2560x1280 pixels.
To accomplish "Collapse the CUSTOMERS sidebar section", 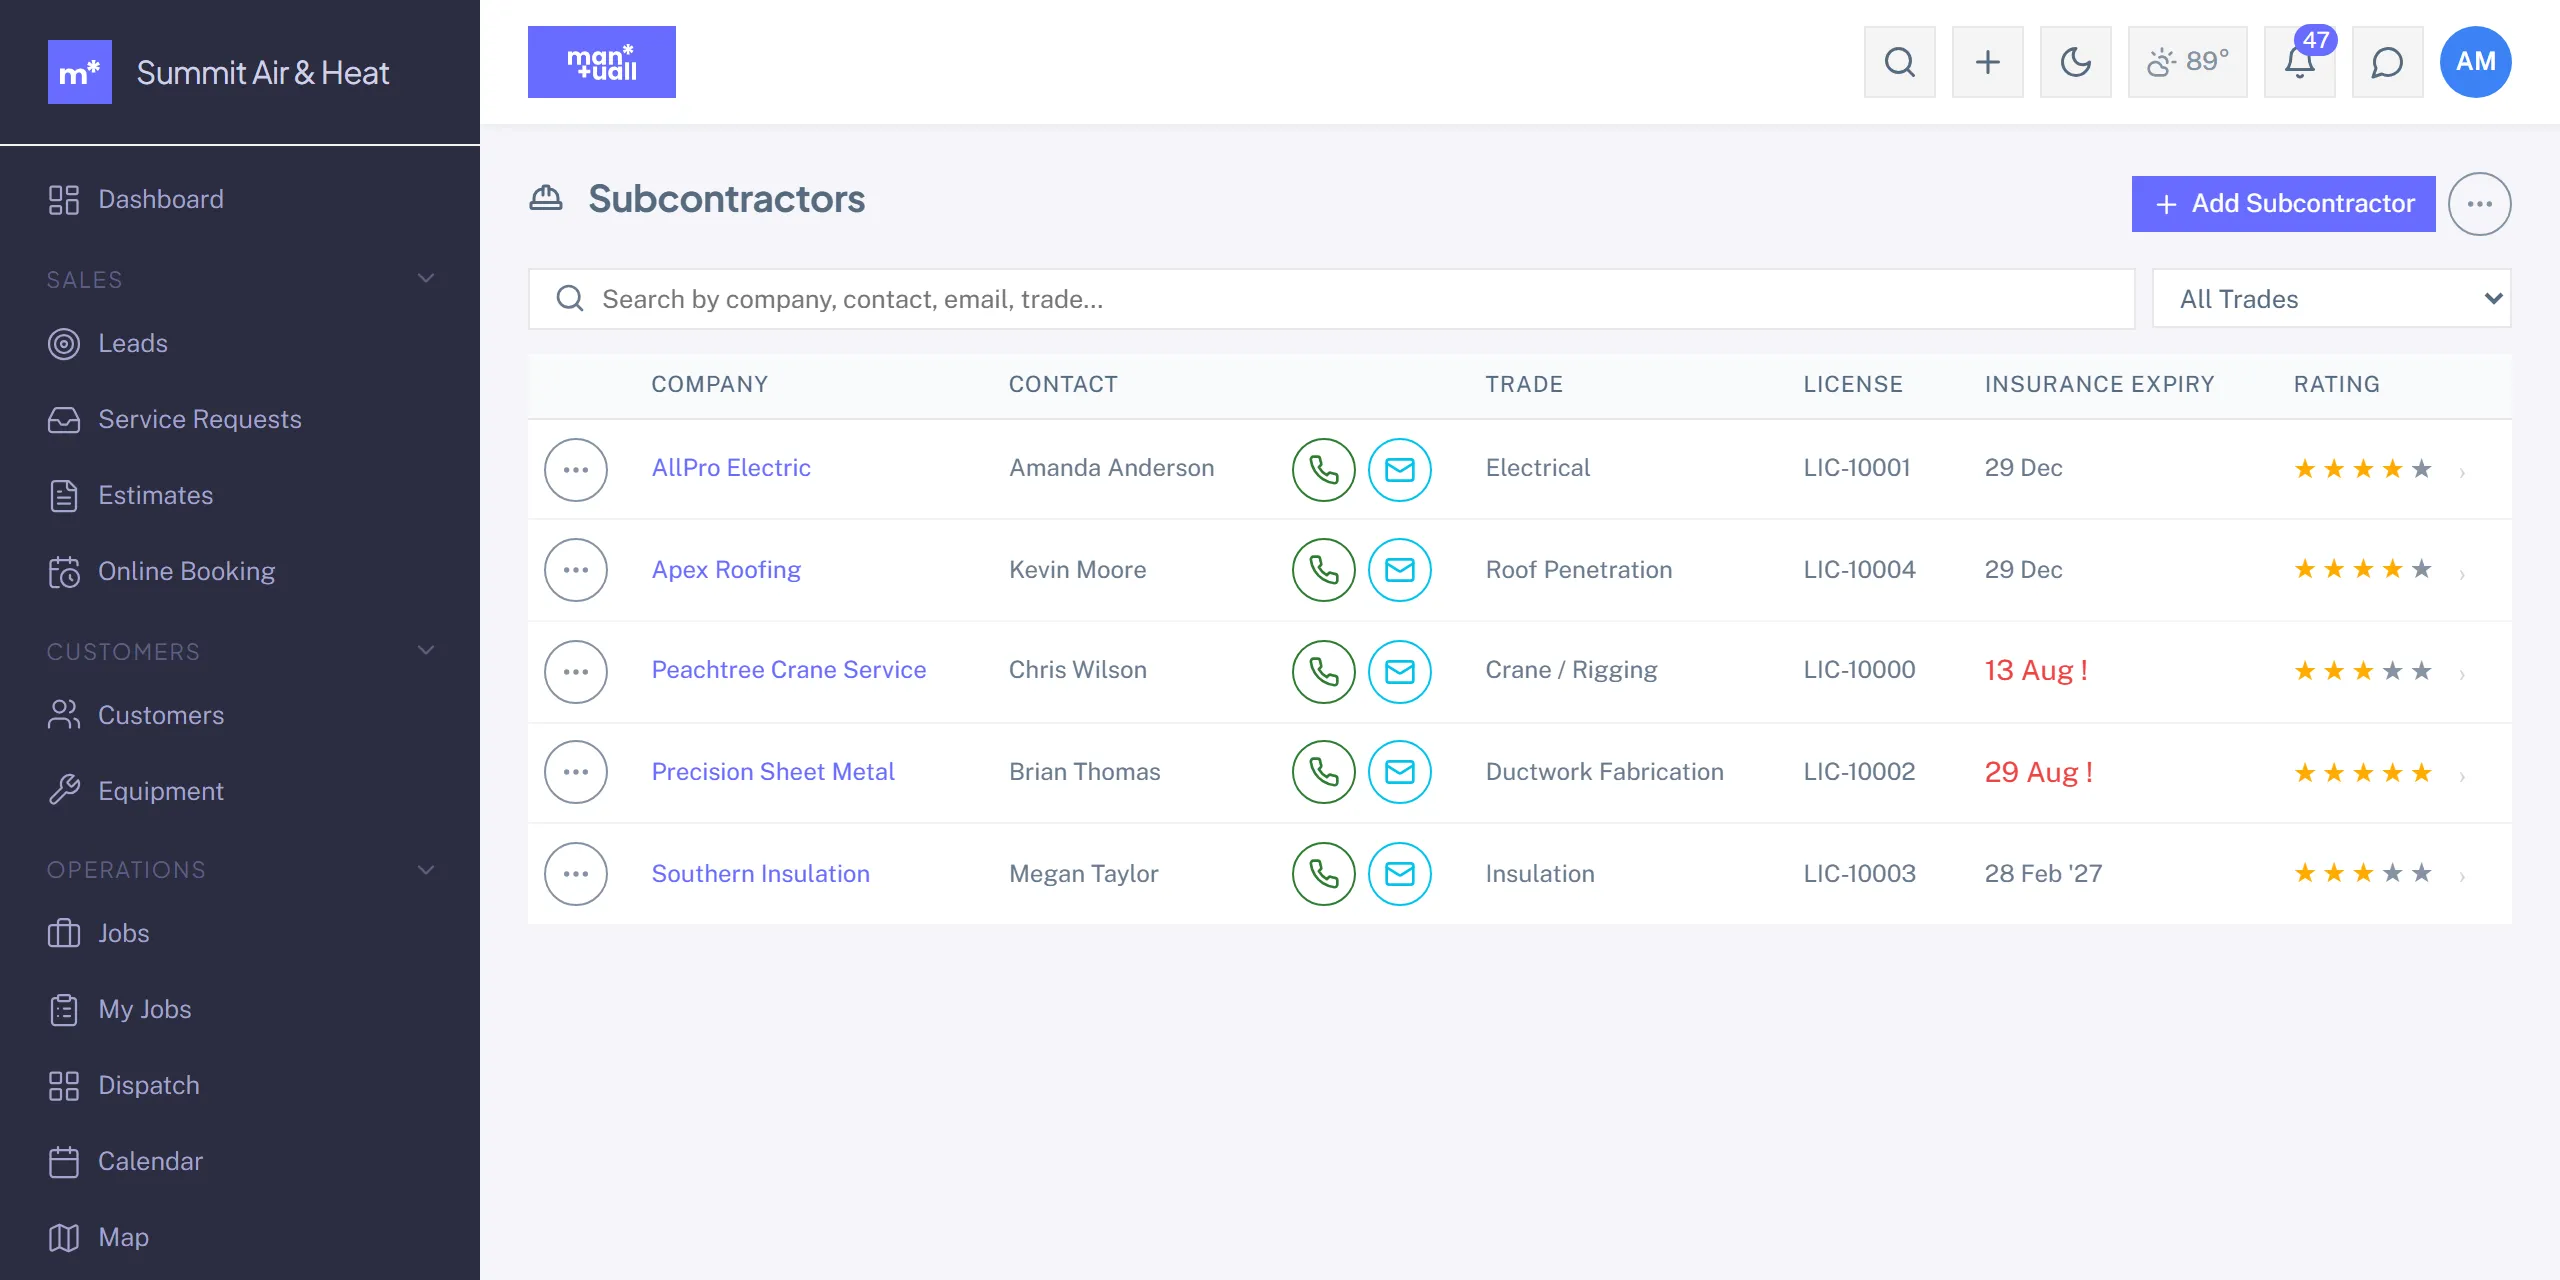I will (x=426, y=650).
